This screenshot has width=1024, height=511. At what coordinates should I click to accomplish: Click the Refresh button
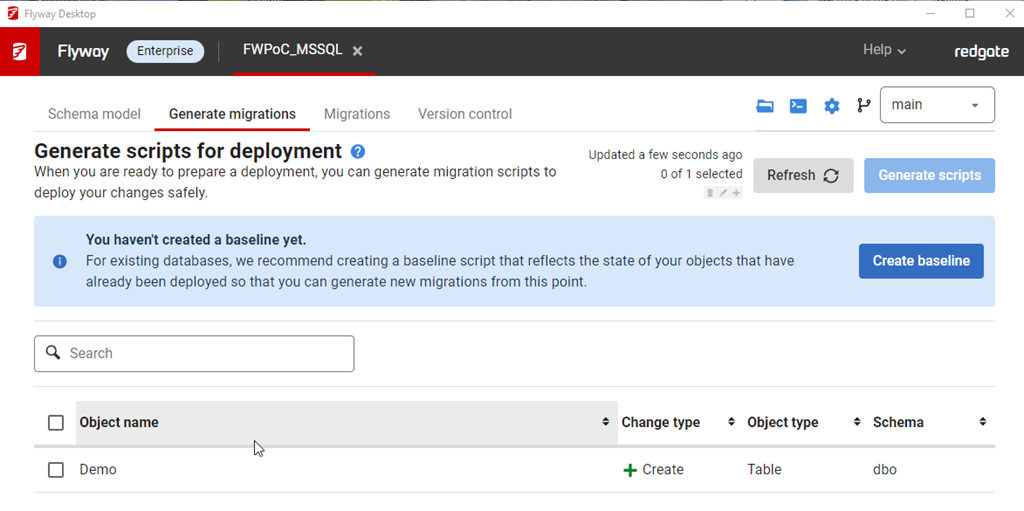coord(802,175)
